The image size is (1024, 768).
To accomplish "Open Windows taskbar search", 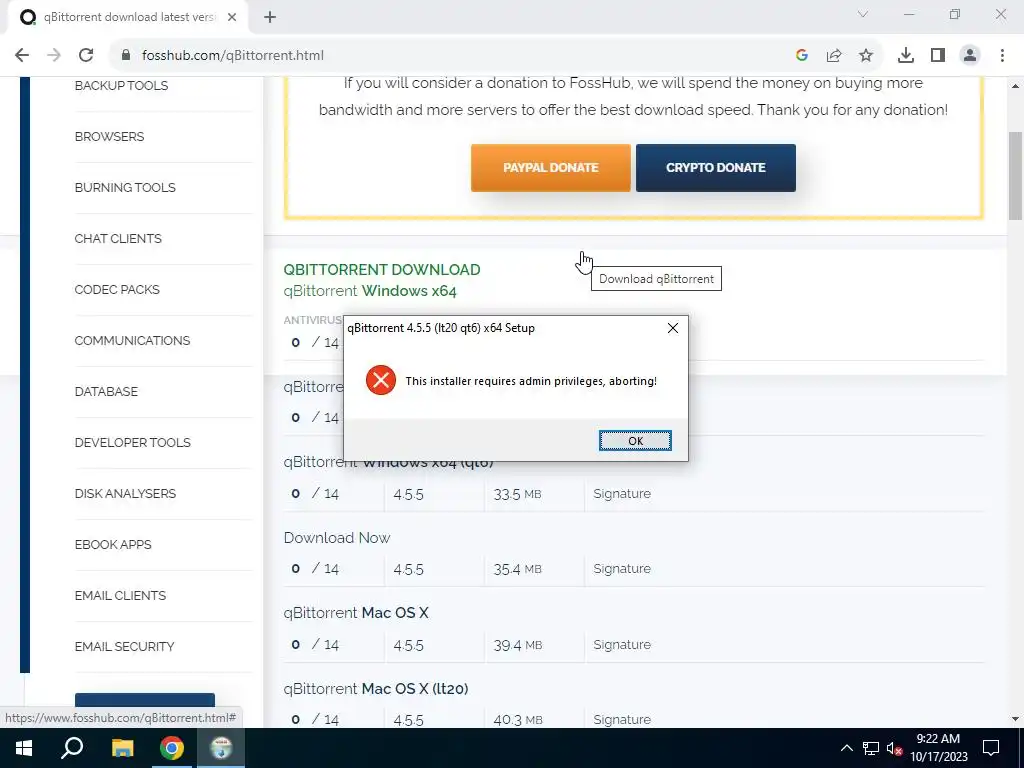I will (x=72, y=748).
